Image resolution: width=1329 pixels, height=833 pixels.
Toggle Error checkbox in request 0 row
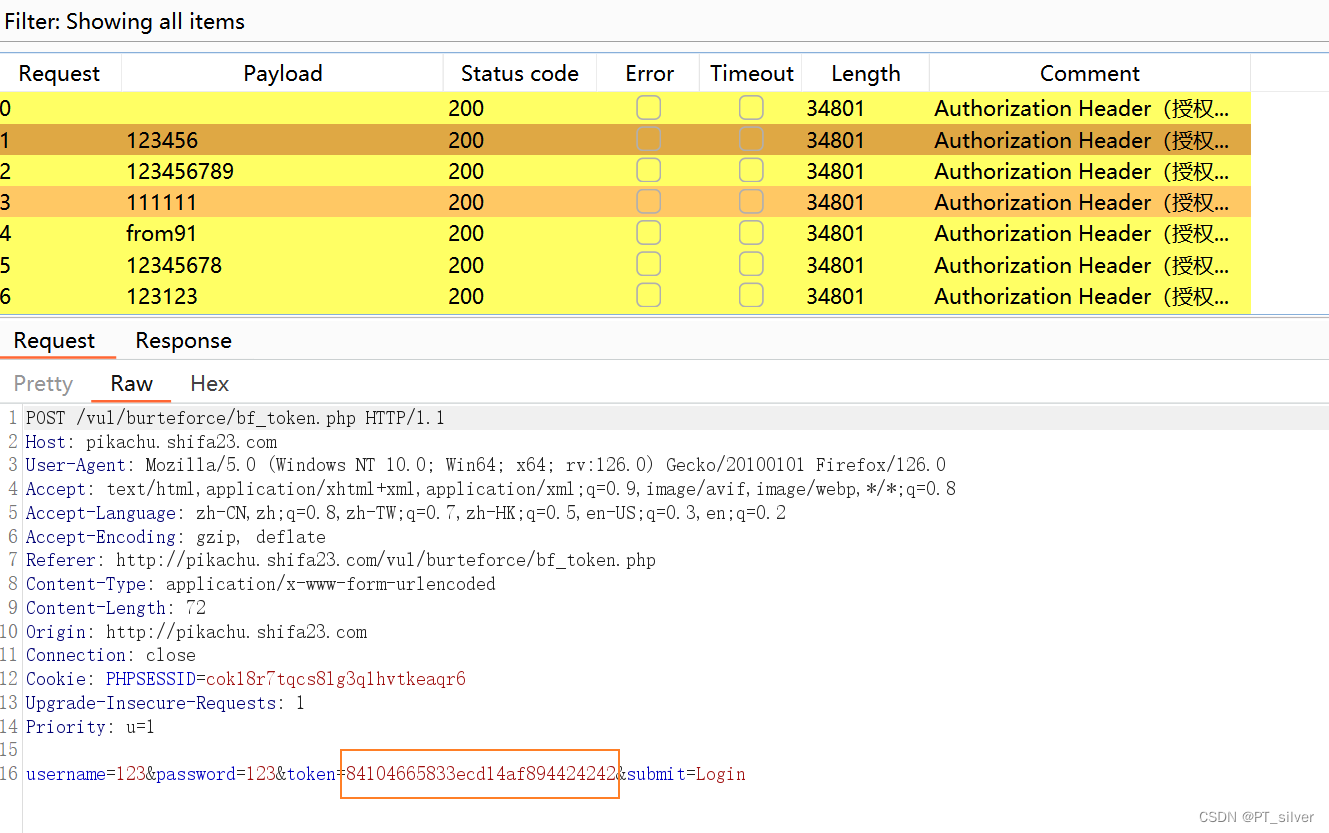click(x=648, y=108)
